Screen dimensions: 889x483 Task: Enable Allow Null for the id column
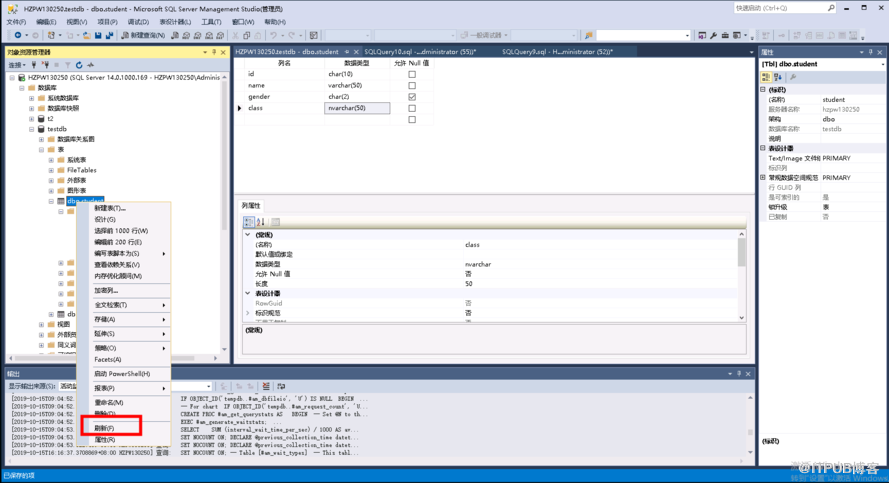pyautogui.click(x=411, y=74)
